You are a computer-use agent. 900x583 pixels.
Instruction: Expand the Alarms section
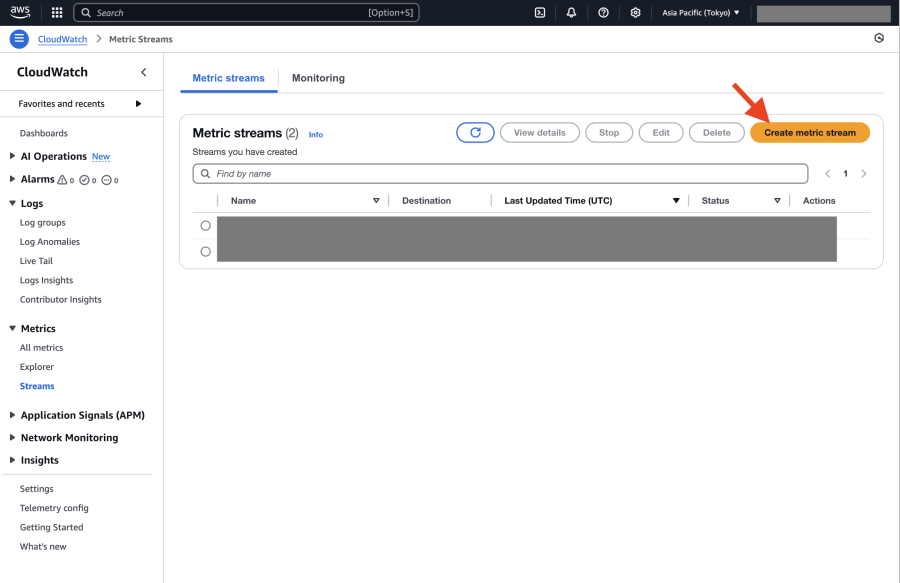point(12,179)
